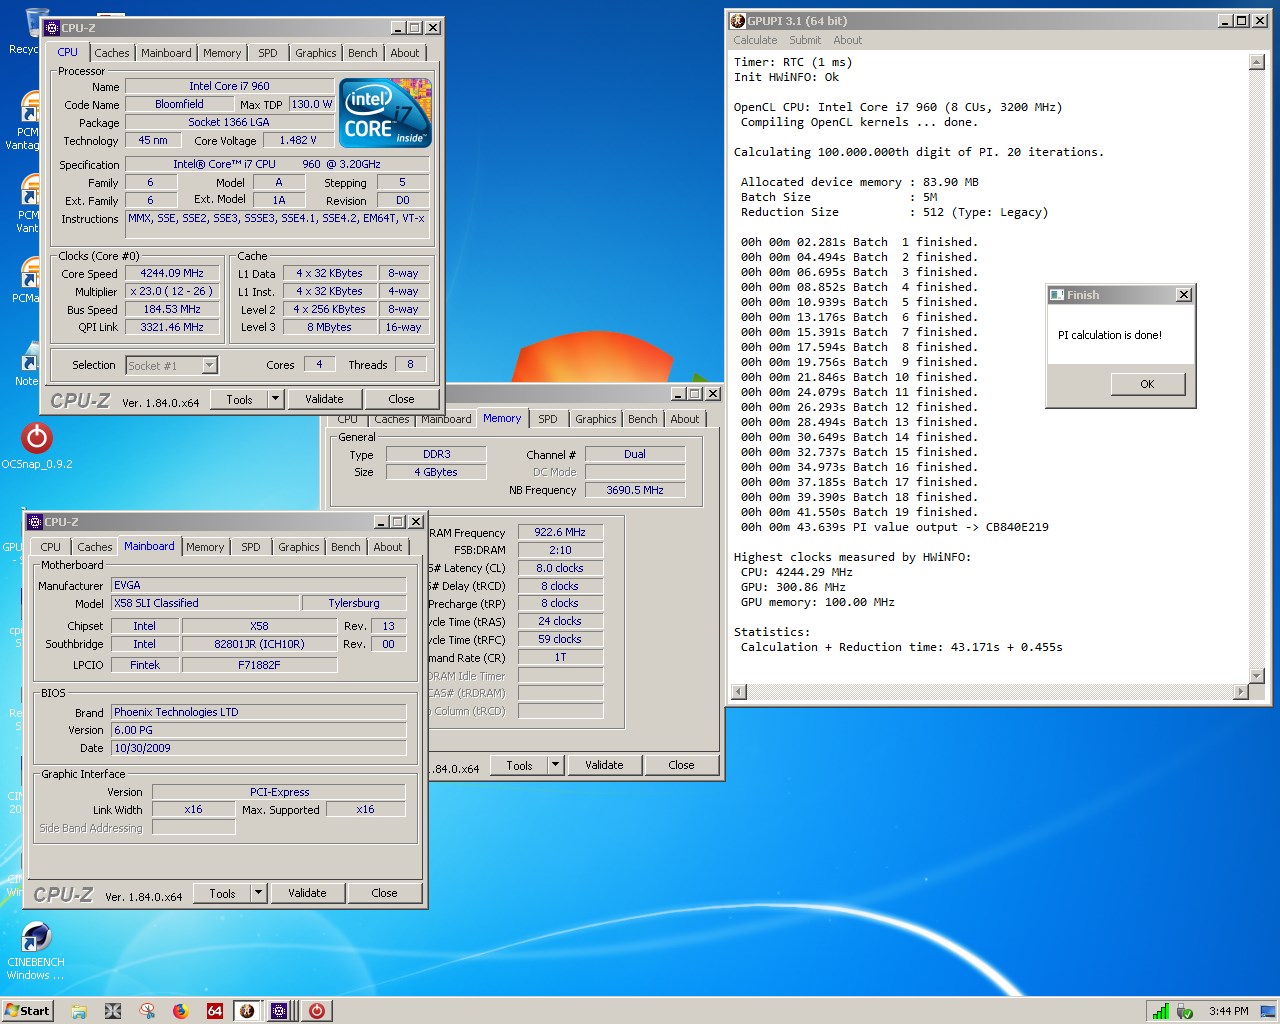This screenshot has height=1024, width=1280.
Task: Click the Finish dialog title icon
Action: point(1057,295)
